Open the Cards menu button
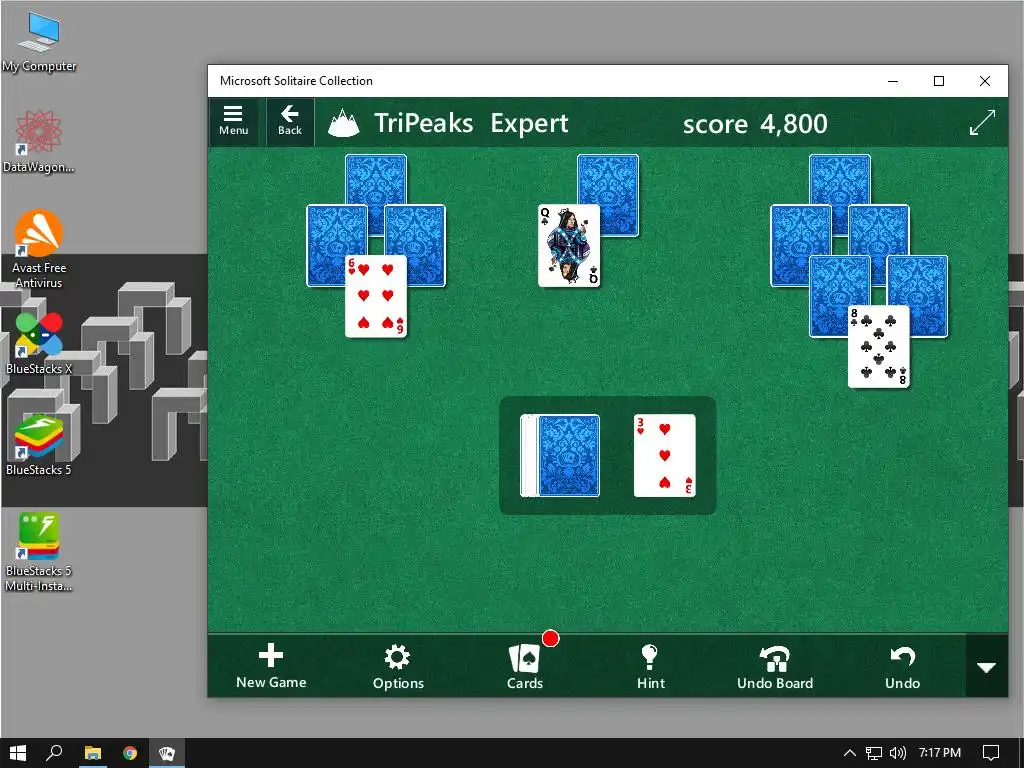The image size is (1024, 768). pyautogui.click(x=525, y=666)
